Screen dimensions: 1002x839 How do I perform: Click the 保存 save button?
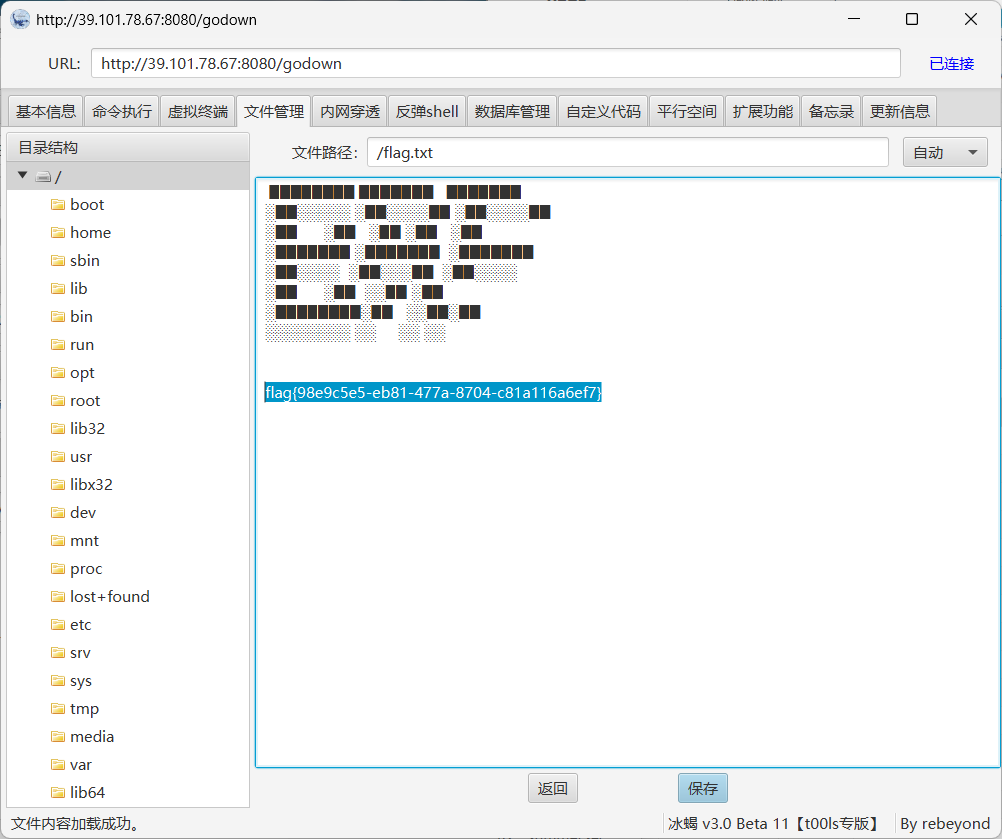pos(702,788)
